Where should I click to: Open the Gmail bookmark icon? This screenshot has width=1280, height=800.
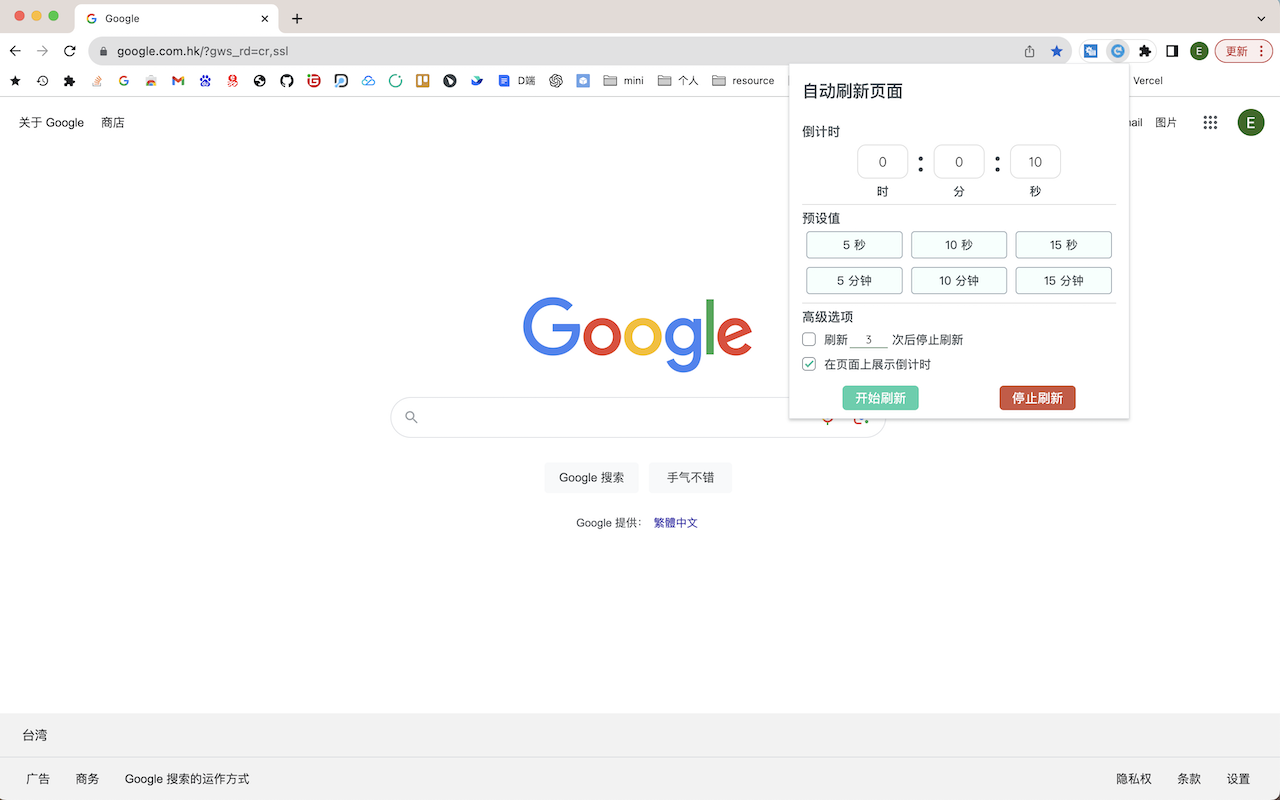coord(178,81)
